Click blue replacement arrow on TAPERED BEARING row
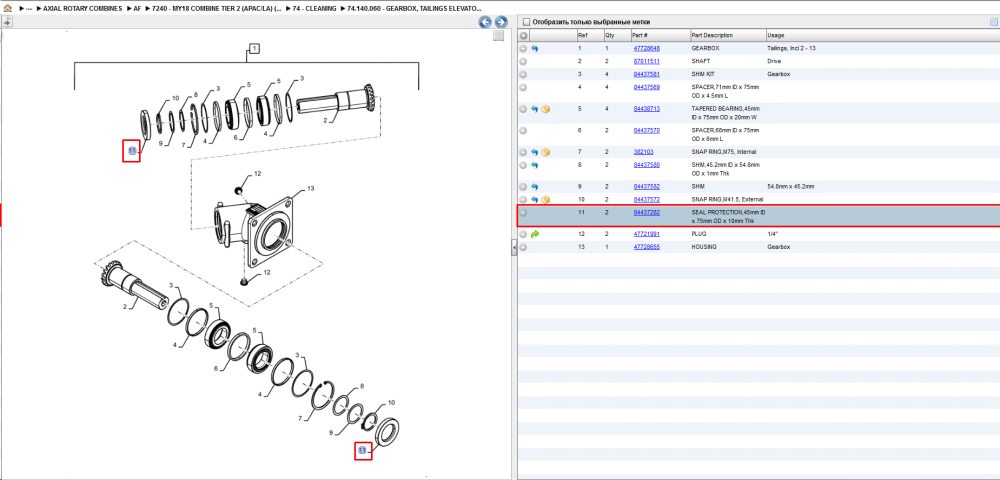 coord(534,109)
